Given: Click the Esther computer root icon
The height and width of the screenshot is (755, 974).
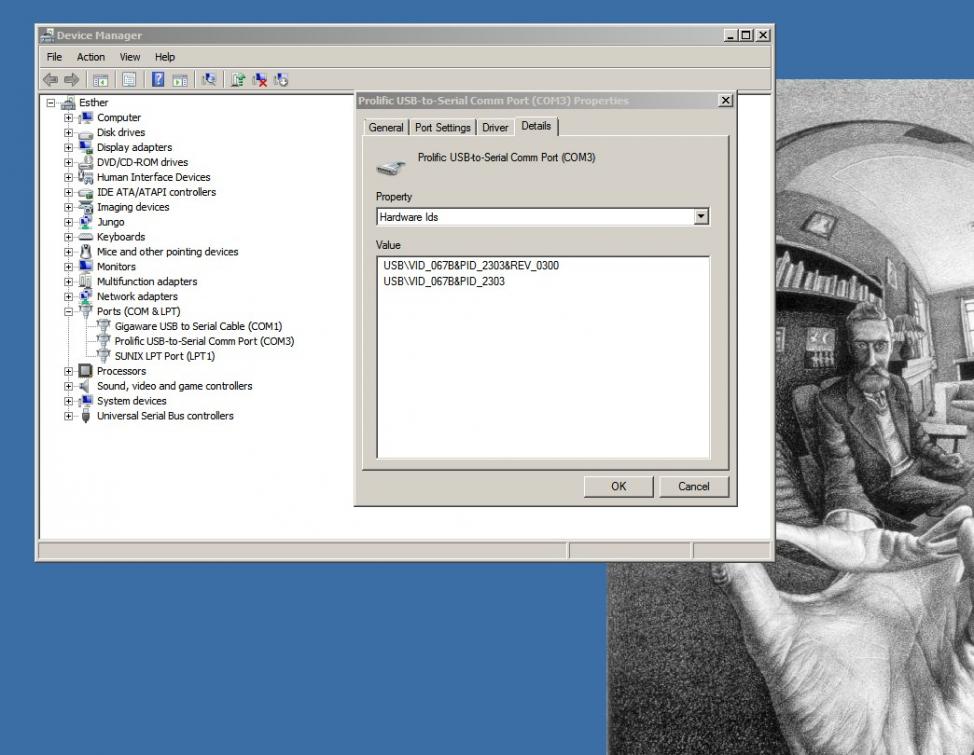Looking at the screenshot, I should [x=68, y=103].
